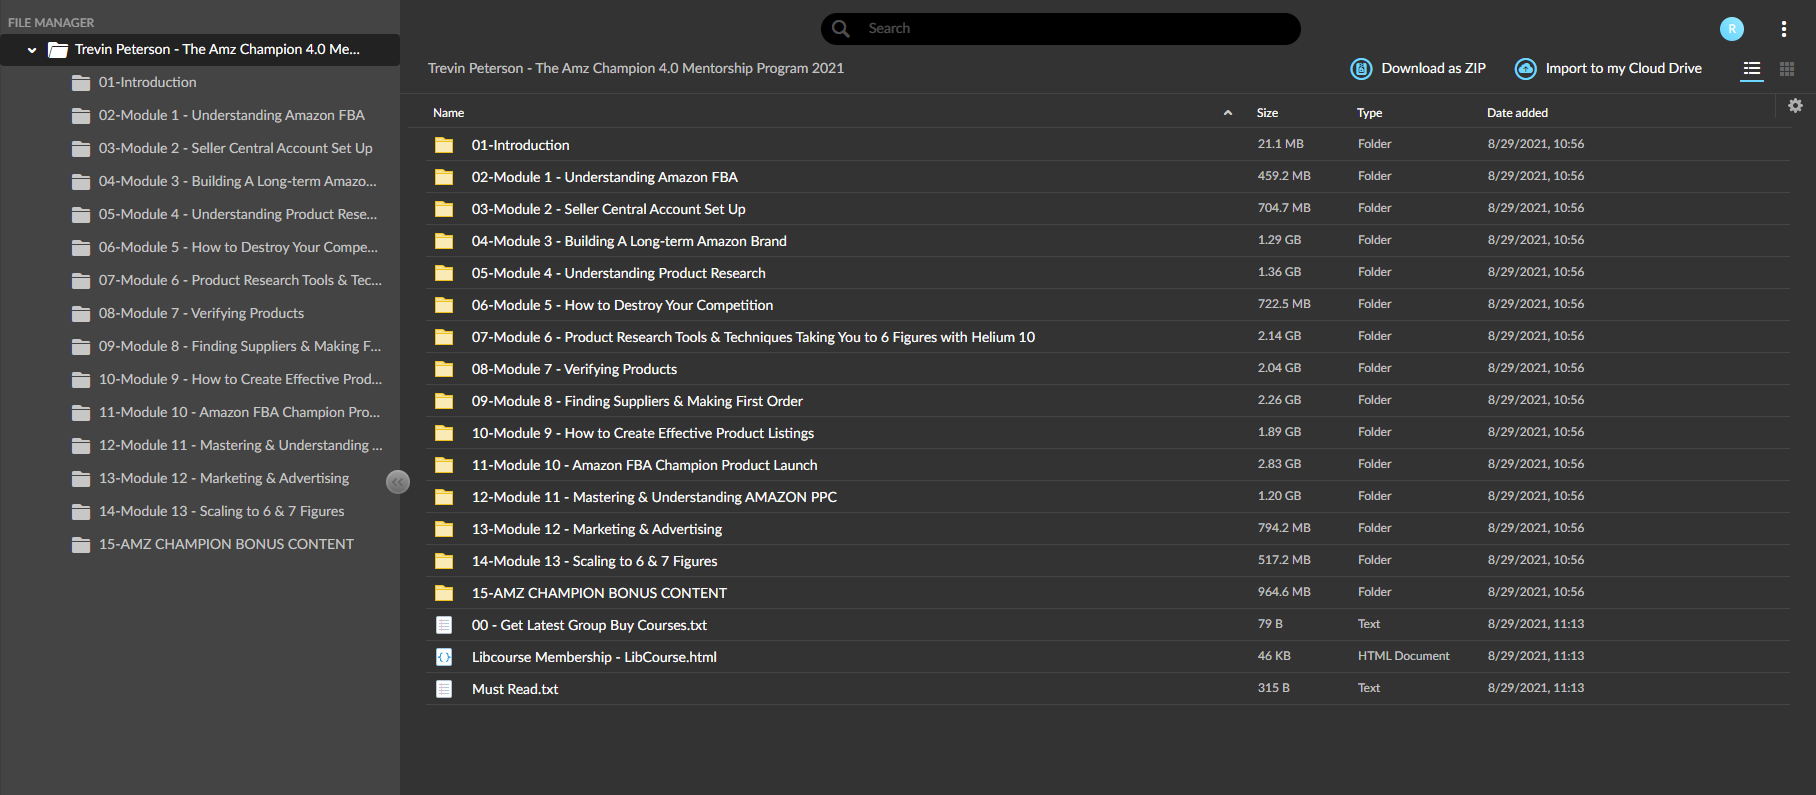Click the user avatar icon
This screenshot has height=795, width=1816.
click(1732, 29)
